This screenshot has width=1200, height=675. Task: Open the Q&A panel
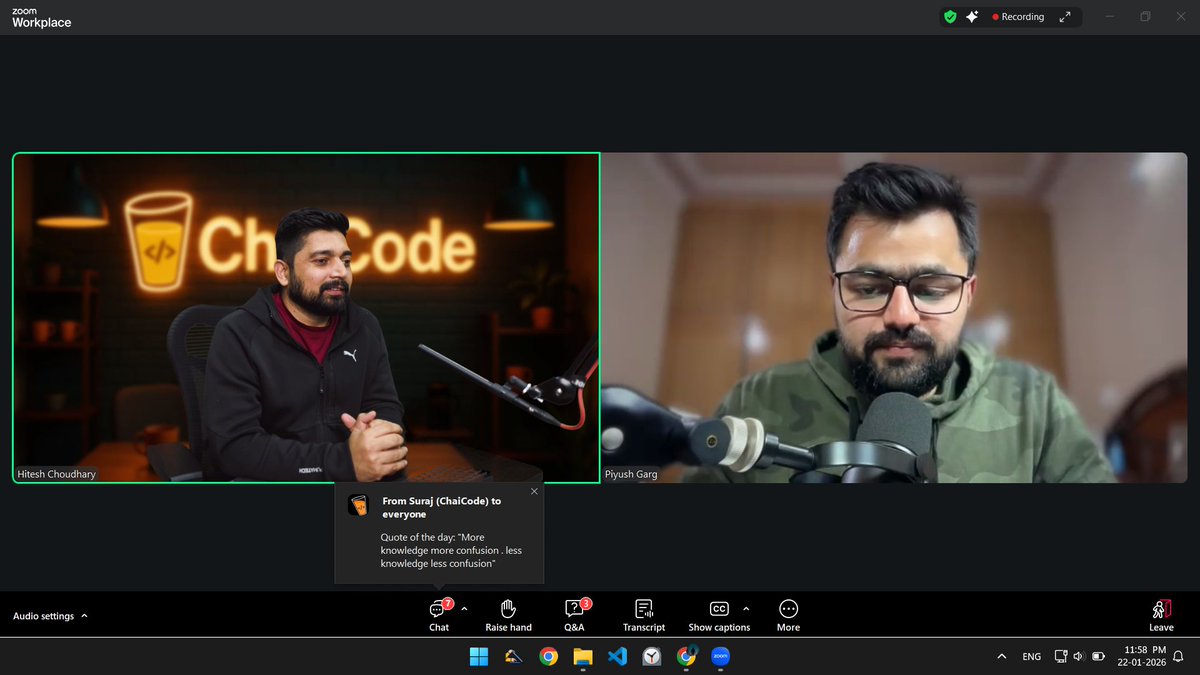[574, 615]
